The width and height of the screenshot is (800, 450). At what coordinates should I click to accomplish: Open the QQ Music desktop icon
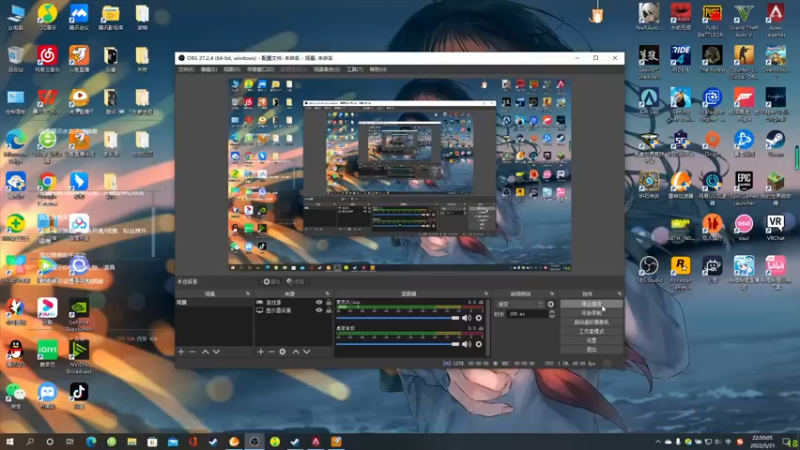click(x=47, y=17)
